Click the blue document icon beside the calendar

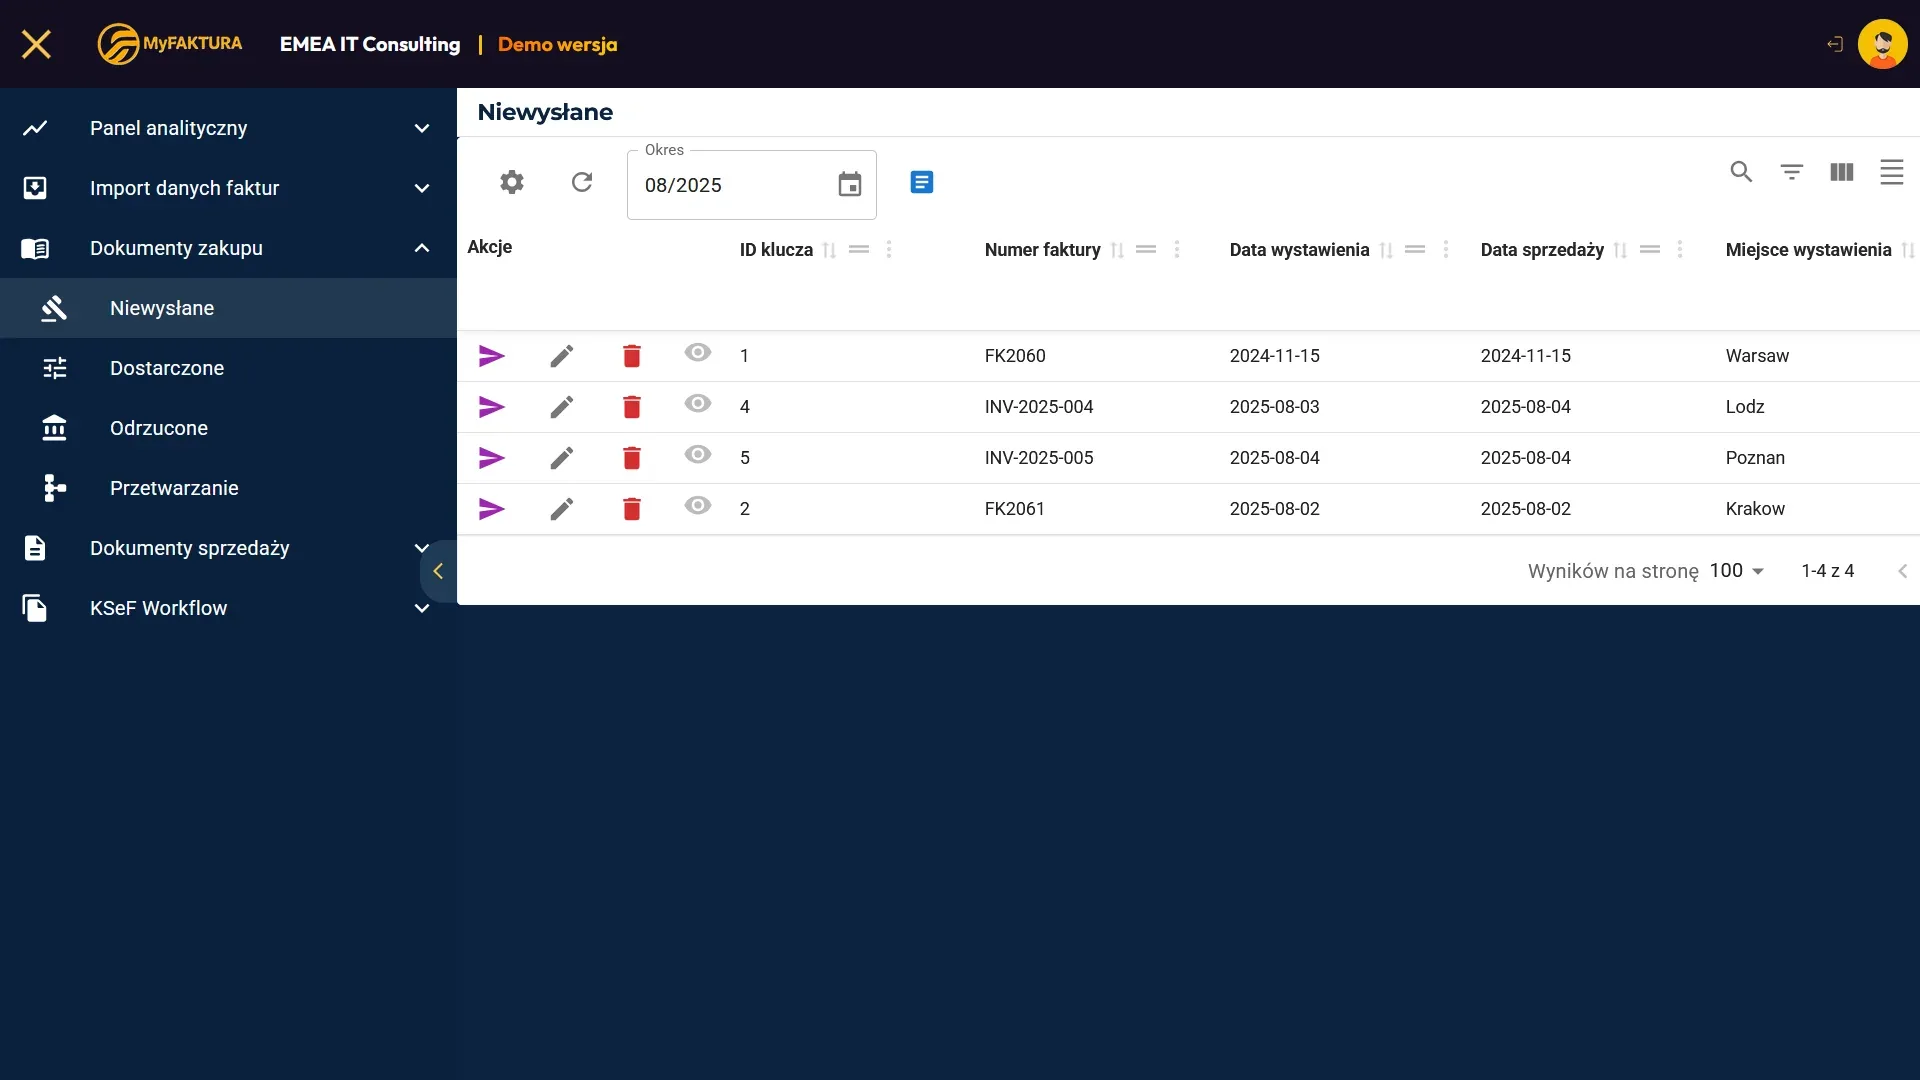point(922,182)
